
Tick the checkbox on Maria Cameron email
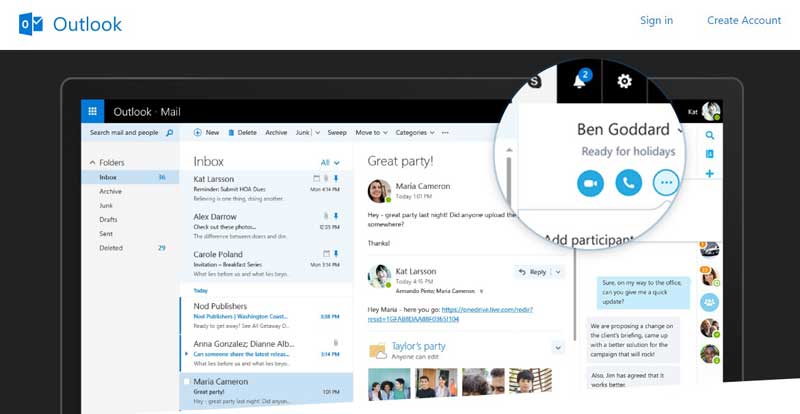187,381
